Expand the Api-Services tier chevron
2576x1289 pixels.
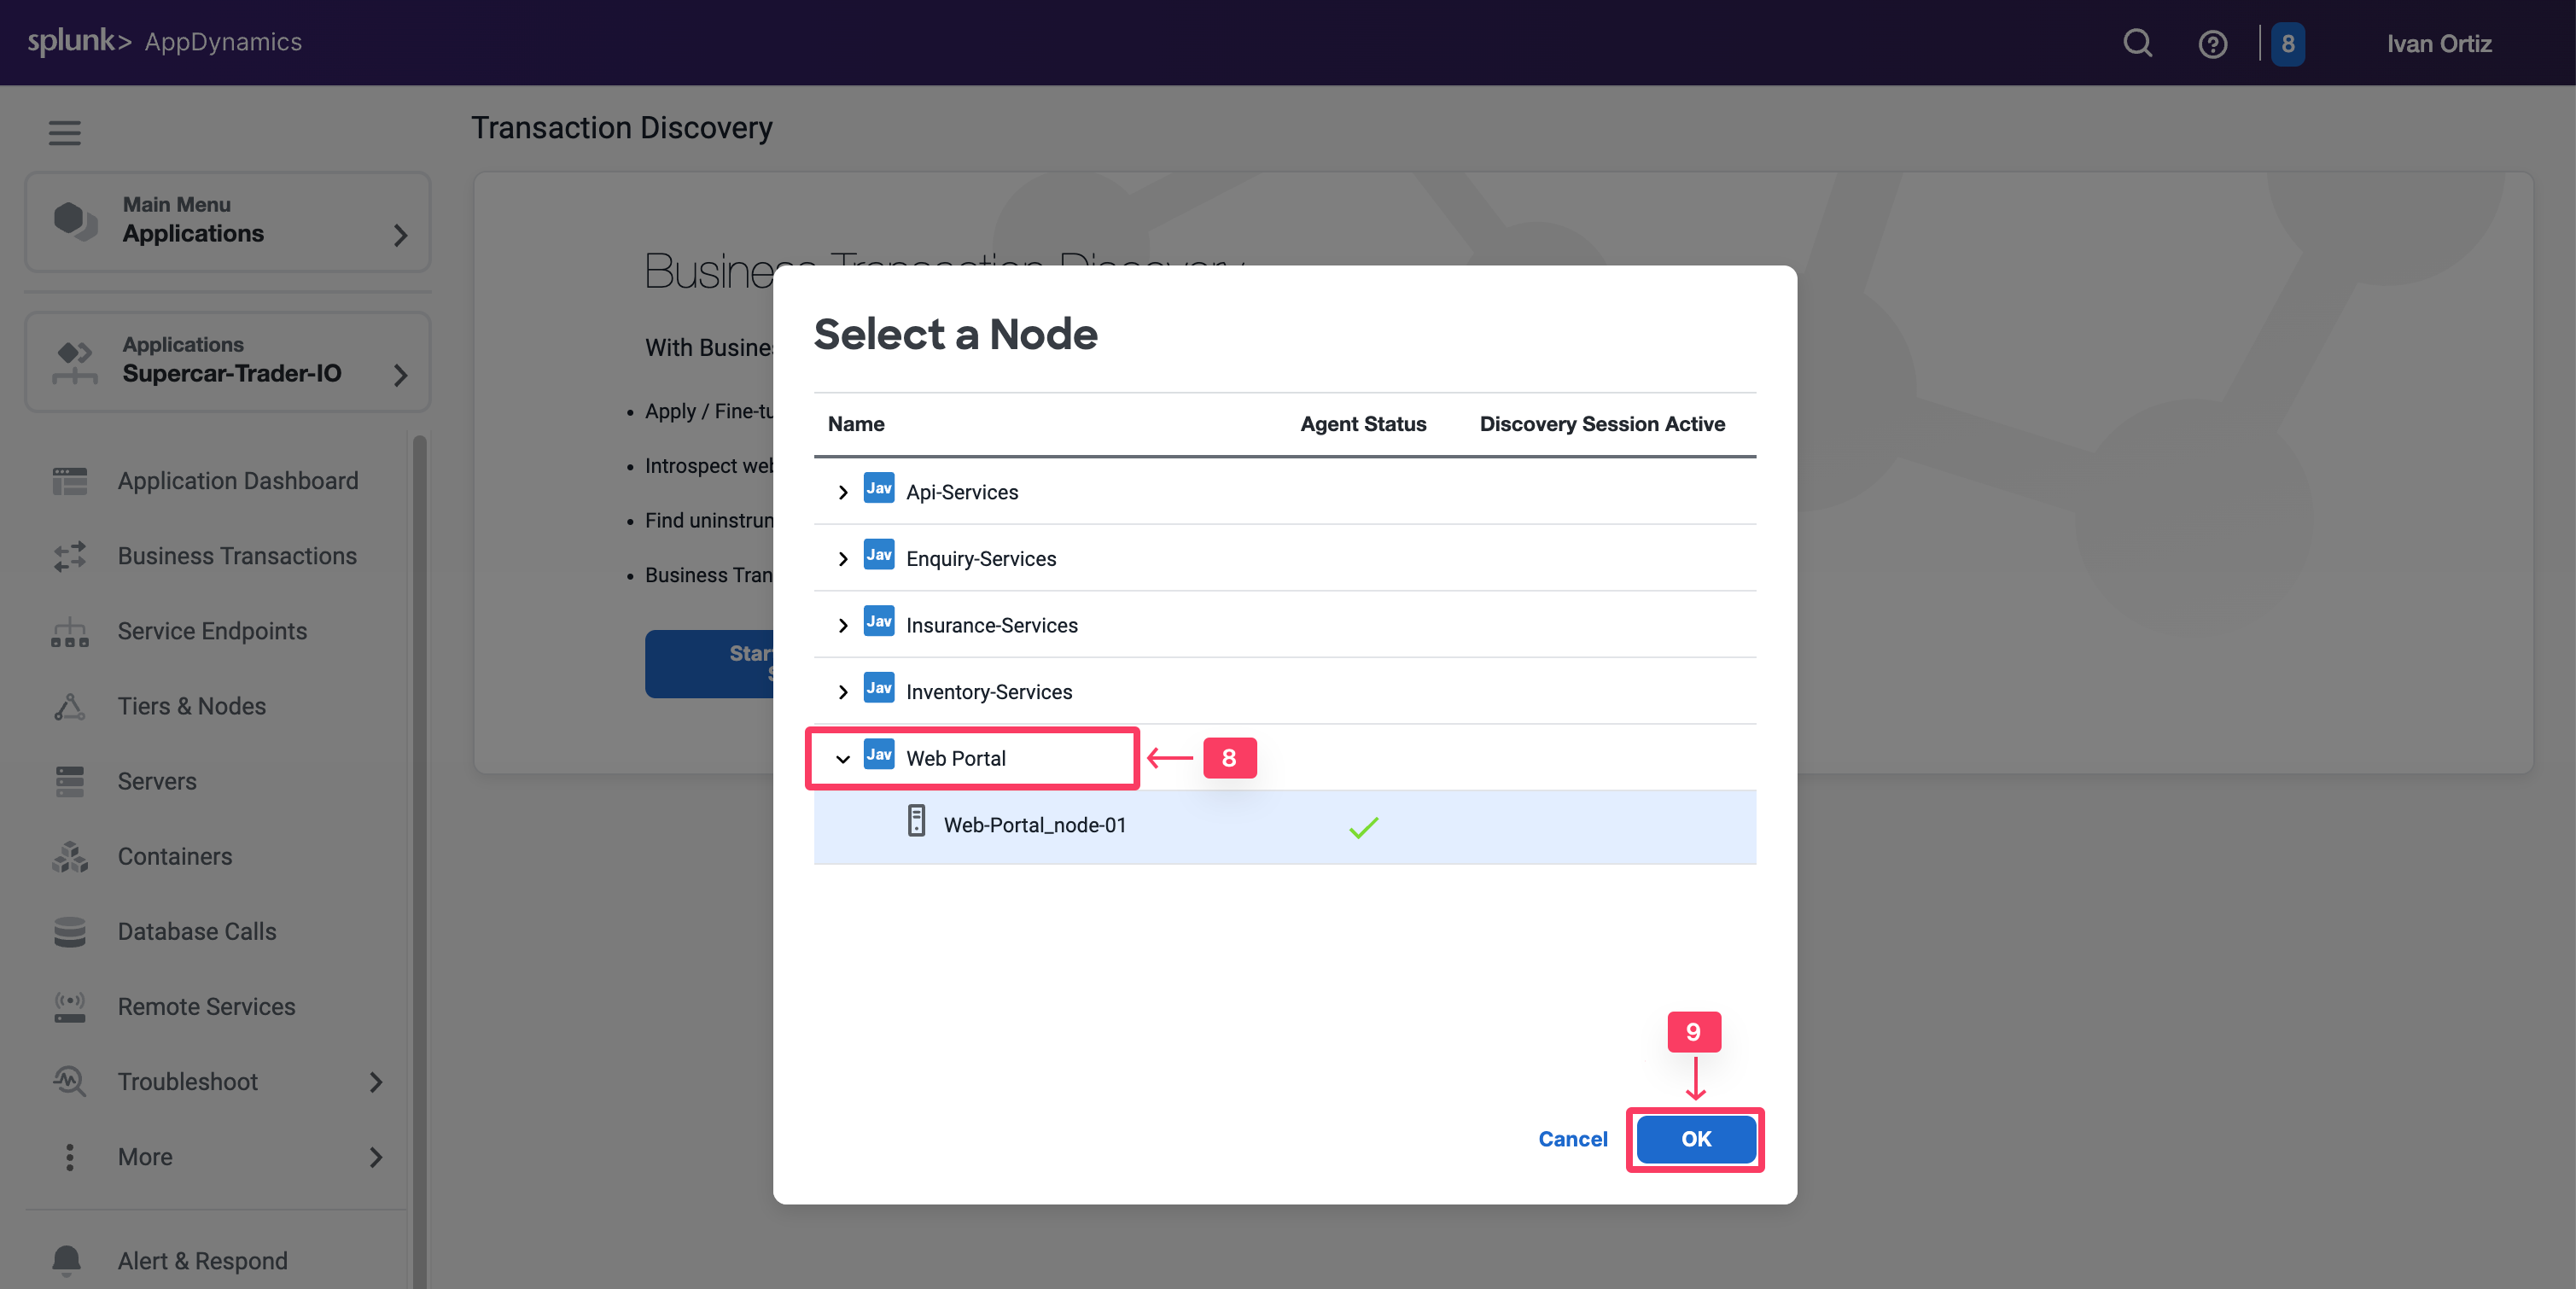tap(843, 492)
